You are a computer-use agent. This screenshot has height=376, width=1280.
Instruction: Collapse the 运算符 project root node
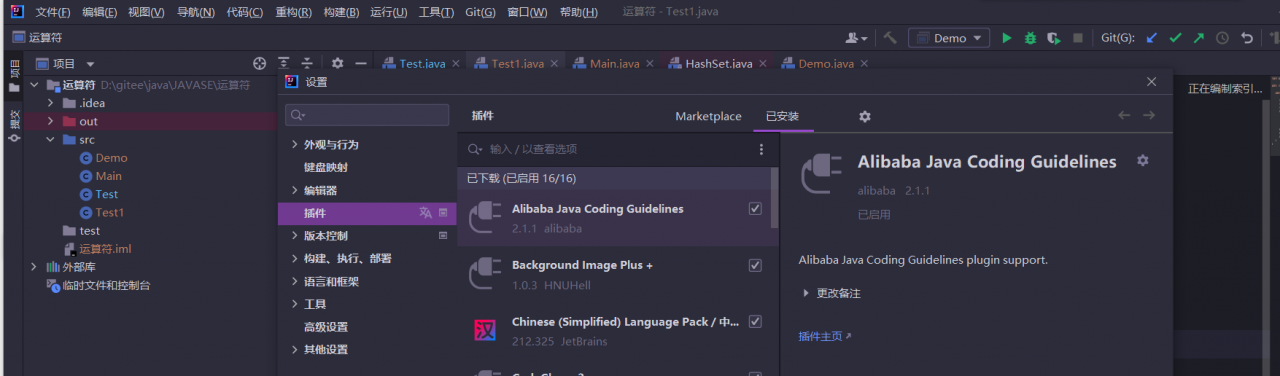pos(35,85)
